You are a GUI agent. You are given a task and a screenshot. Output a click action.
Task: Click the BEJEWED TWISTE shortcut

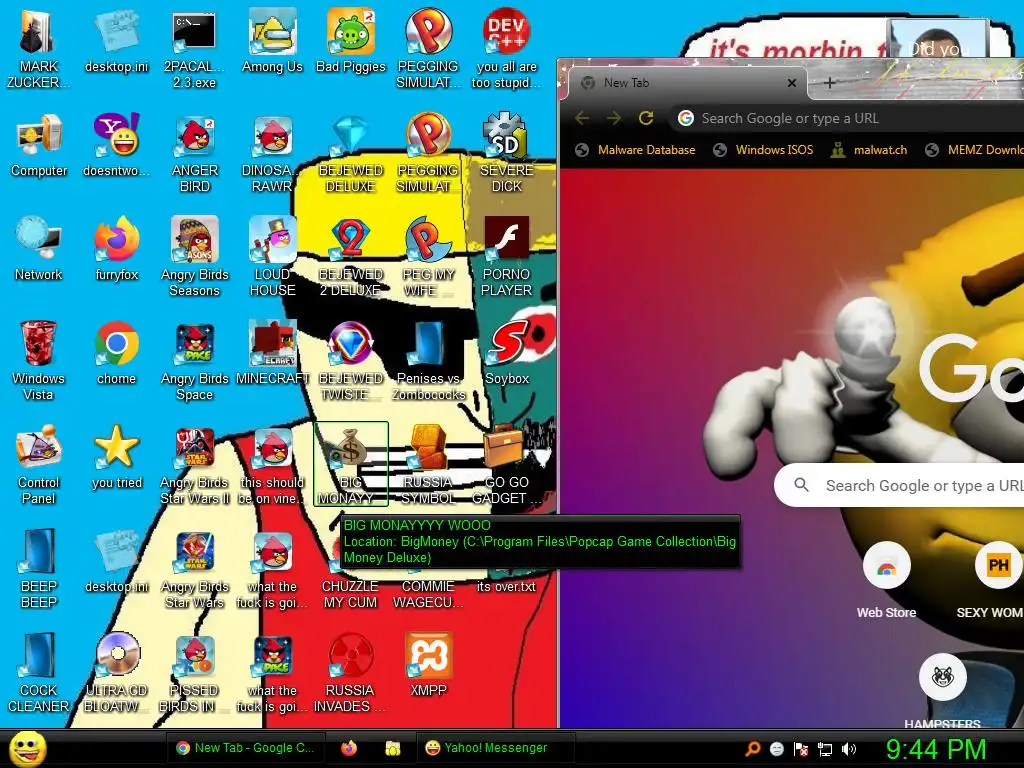tap(351, 360)
